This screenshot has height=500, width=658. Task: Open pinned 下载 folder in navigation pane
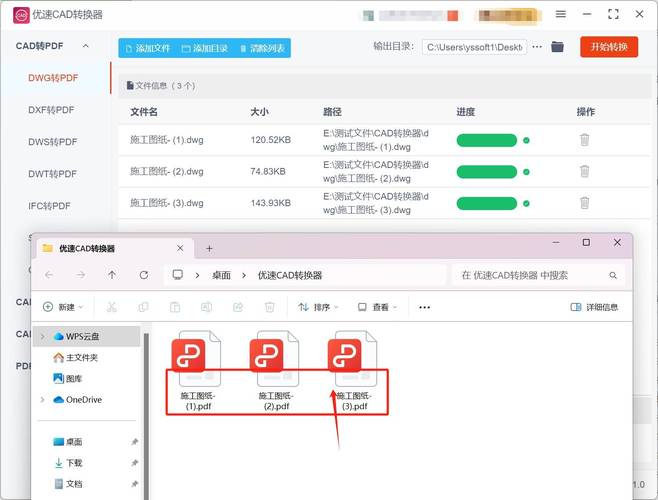coord(69,463)
